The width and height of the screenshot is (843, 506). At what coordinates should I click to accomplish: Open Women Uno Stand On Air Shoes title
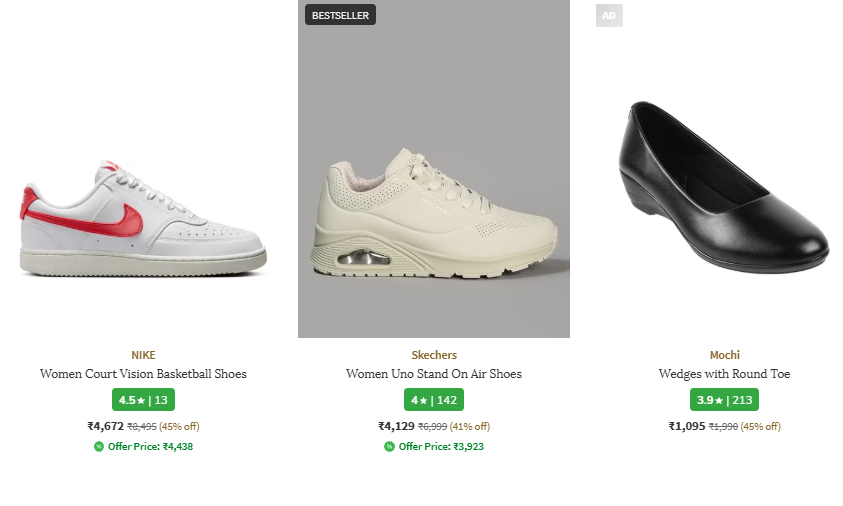[x=434, y=374]
